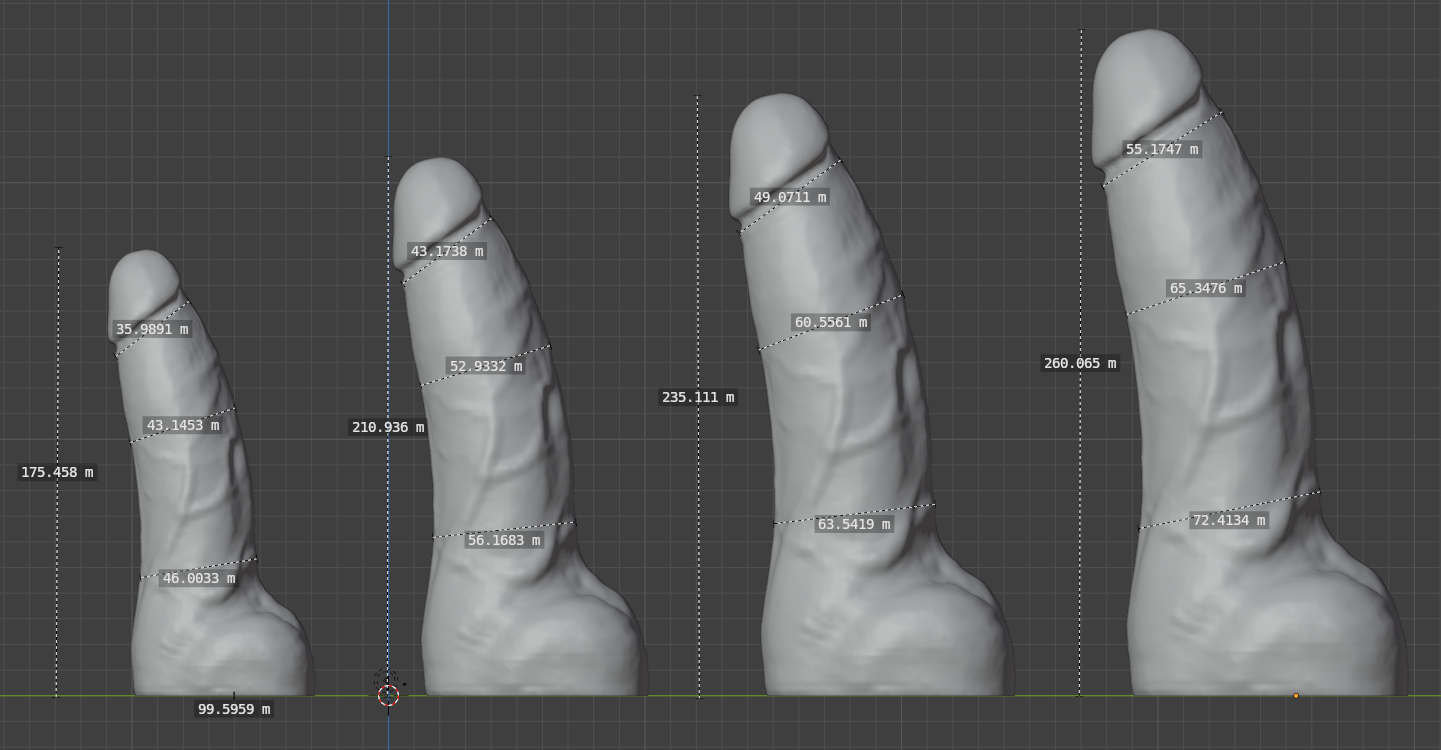Image resolution: width=1441 pixels, height=750 pixels.
Task: Click the 235.111 m height measurement label
Action: click(698, 397)
